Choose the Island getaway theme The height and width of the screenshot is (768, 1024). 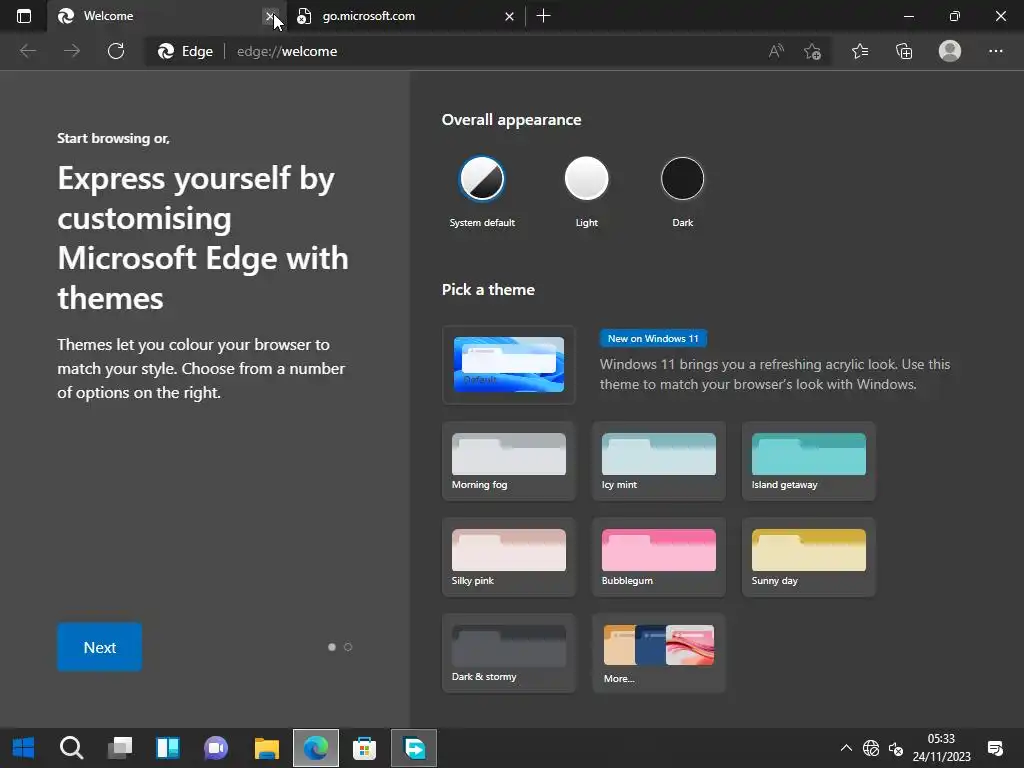click(x=808, y=461)
